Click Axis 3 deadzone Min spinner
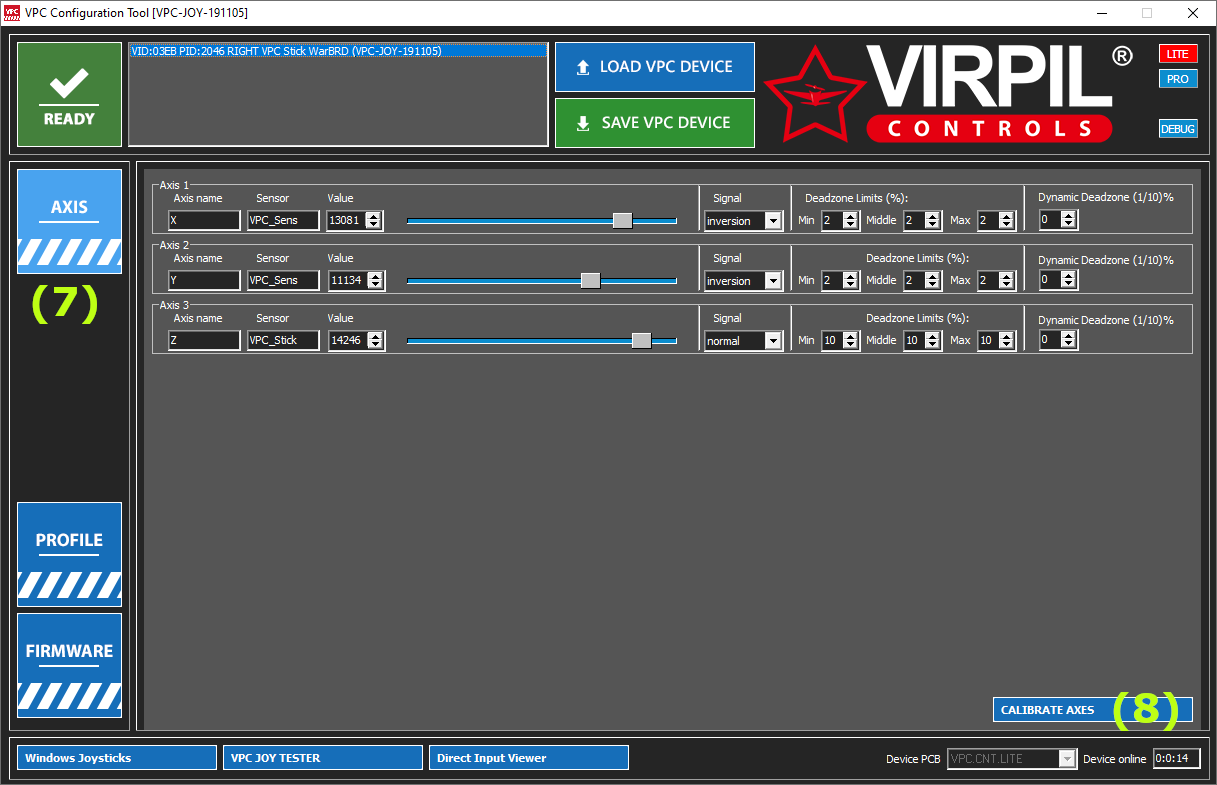 [840, 341]
